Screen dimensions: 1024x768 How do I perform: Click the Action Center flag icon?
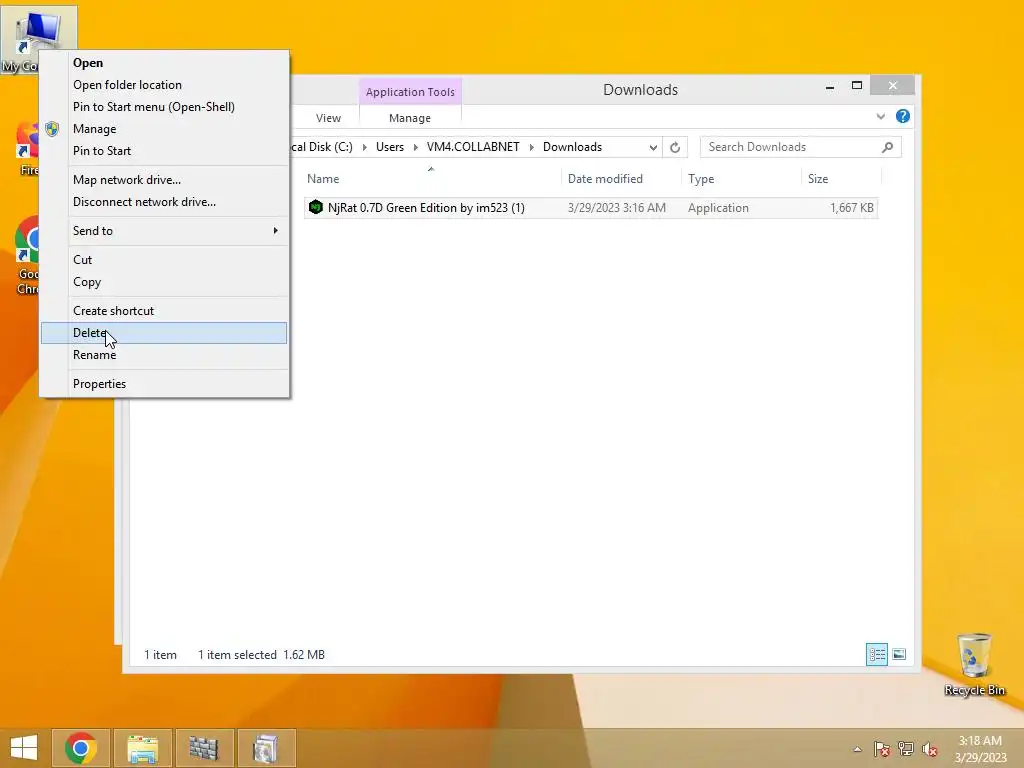882,749
